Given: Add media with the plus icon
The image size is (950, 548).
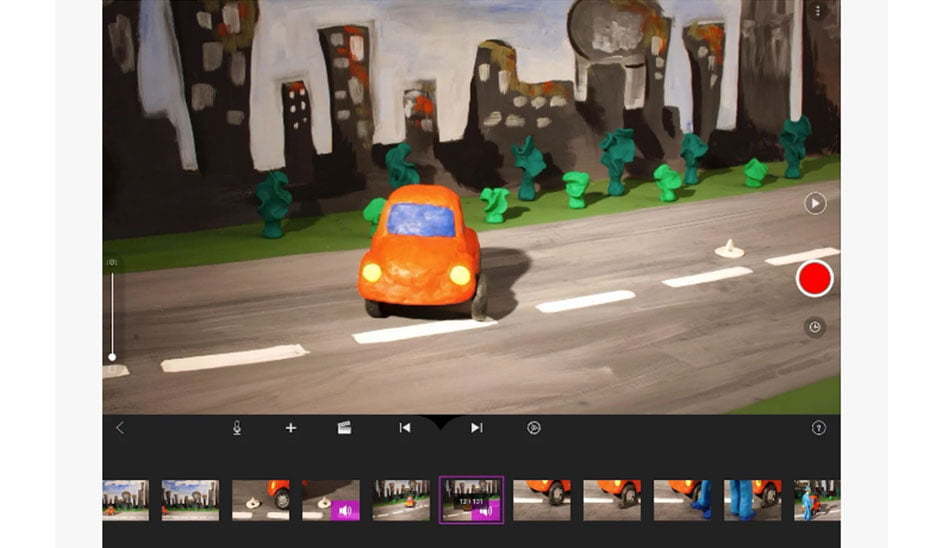Looking at the screenshot, I should 291,428.
